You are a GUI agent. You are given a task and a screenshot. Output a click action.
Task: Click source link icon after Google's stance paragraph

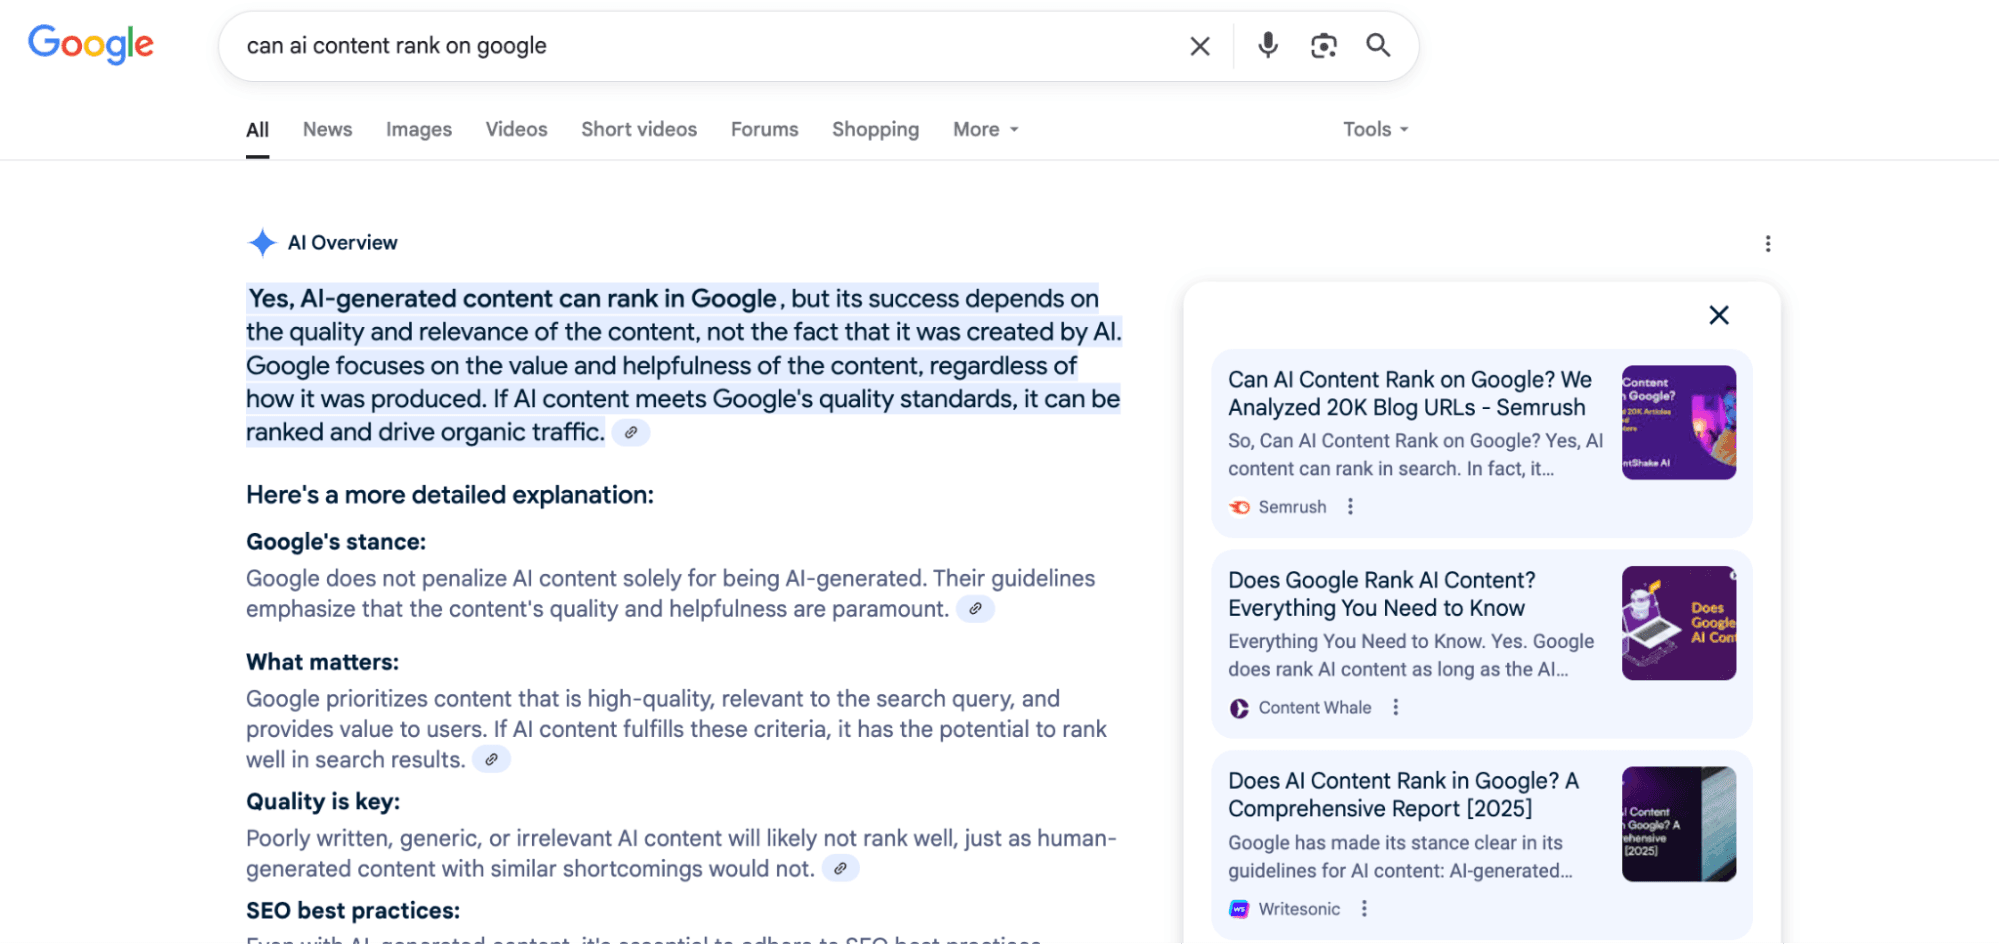pyautogui.click(x=975, y=609)
